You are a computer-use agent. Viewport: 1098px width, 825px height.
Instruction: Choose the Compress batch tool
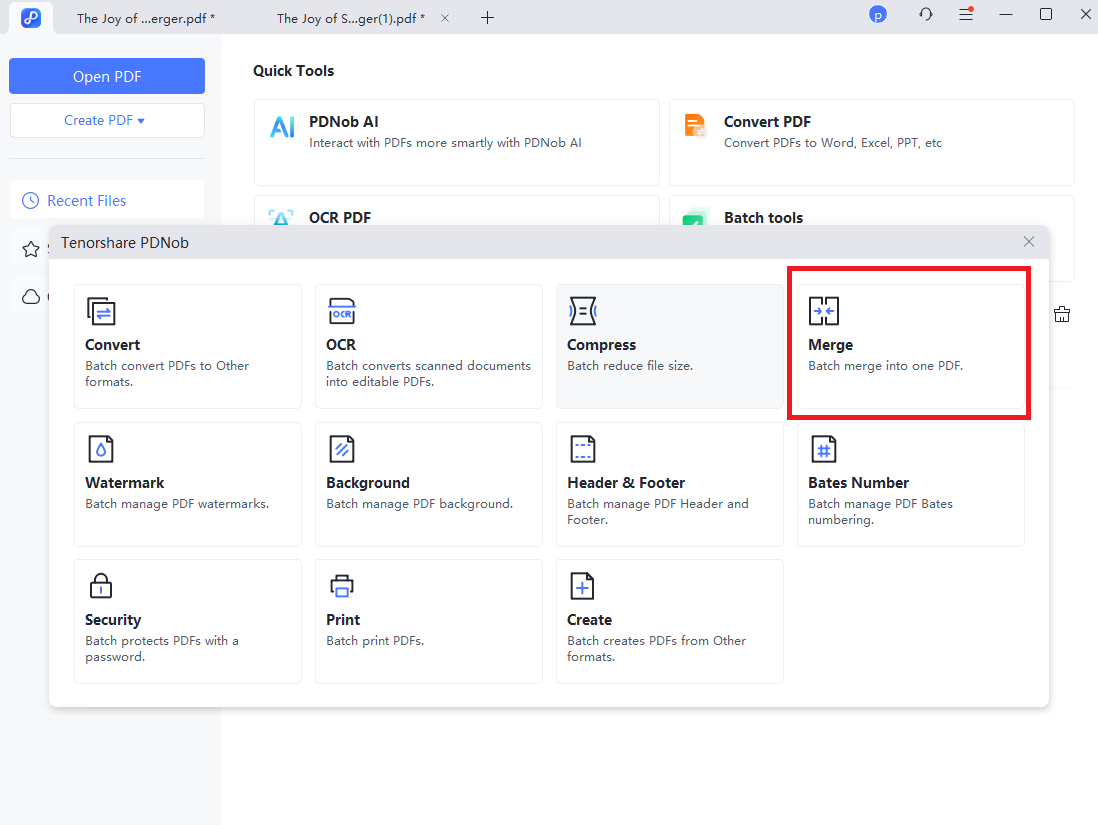pyautogui.click(x=669, y=345)
